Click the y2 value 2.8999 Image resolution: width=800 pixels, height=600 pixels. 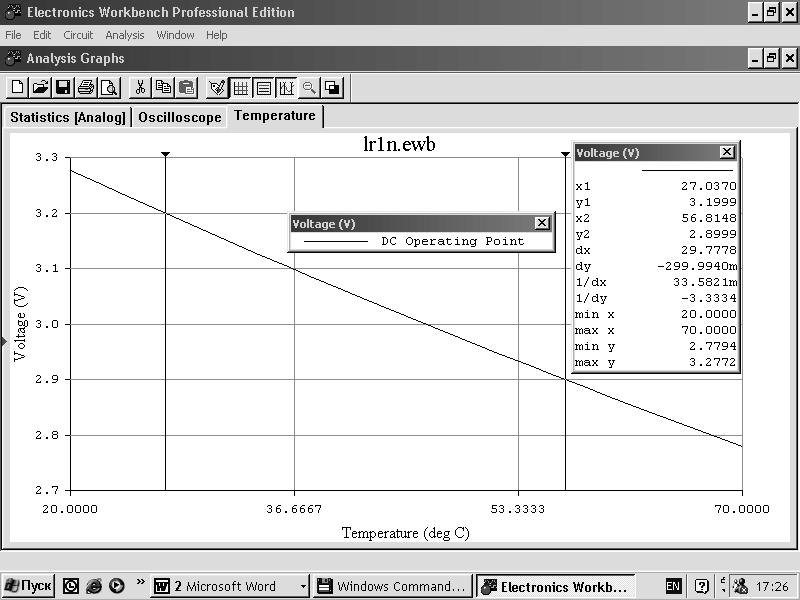(x=713, y=234)
